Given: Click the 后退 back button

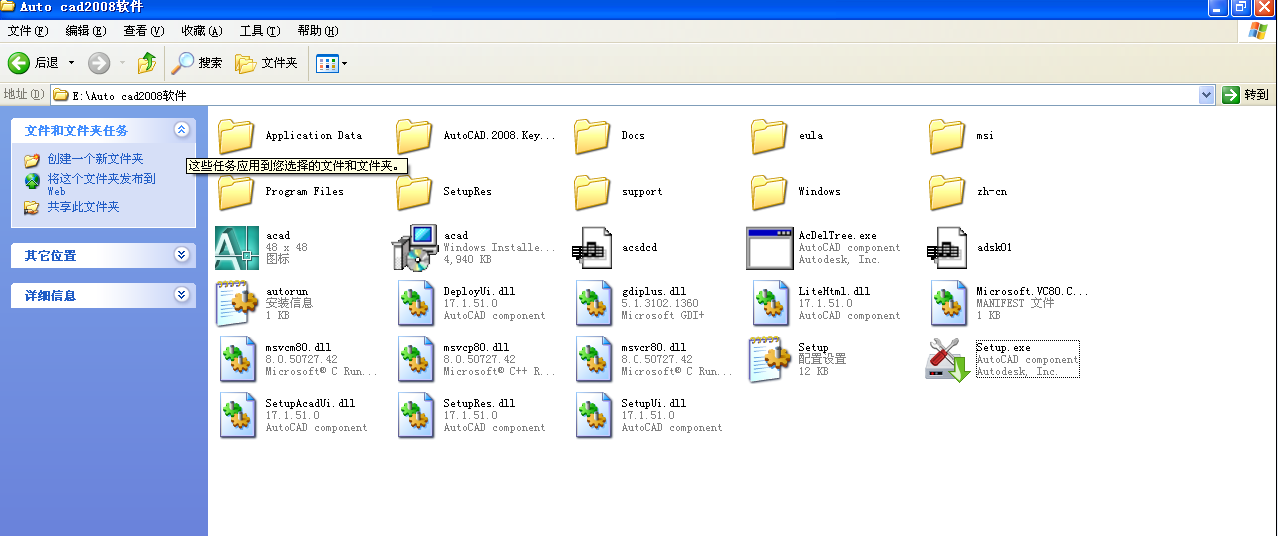Looking at the screenshot, I should pos(34,63).
